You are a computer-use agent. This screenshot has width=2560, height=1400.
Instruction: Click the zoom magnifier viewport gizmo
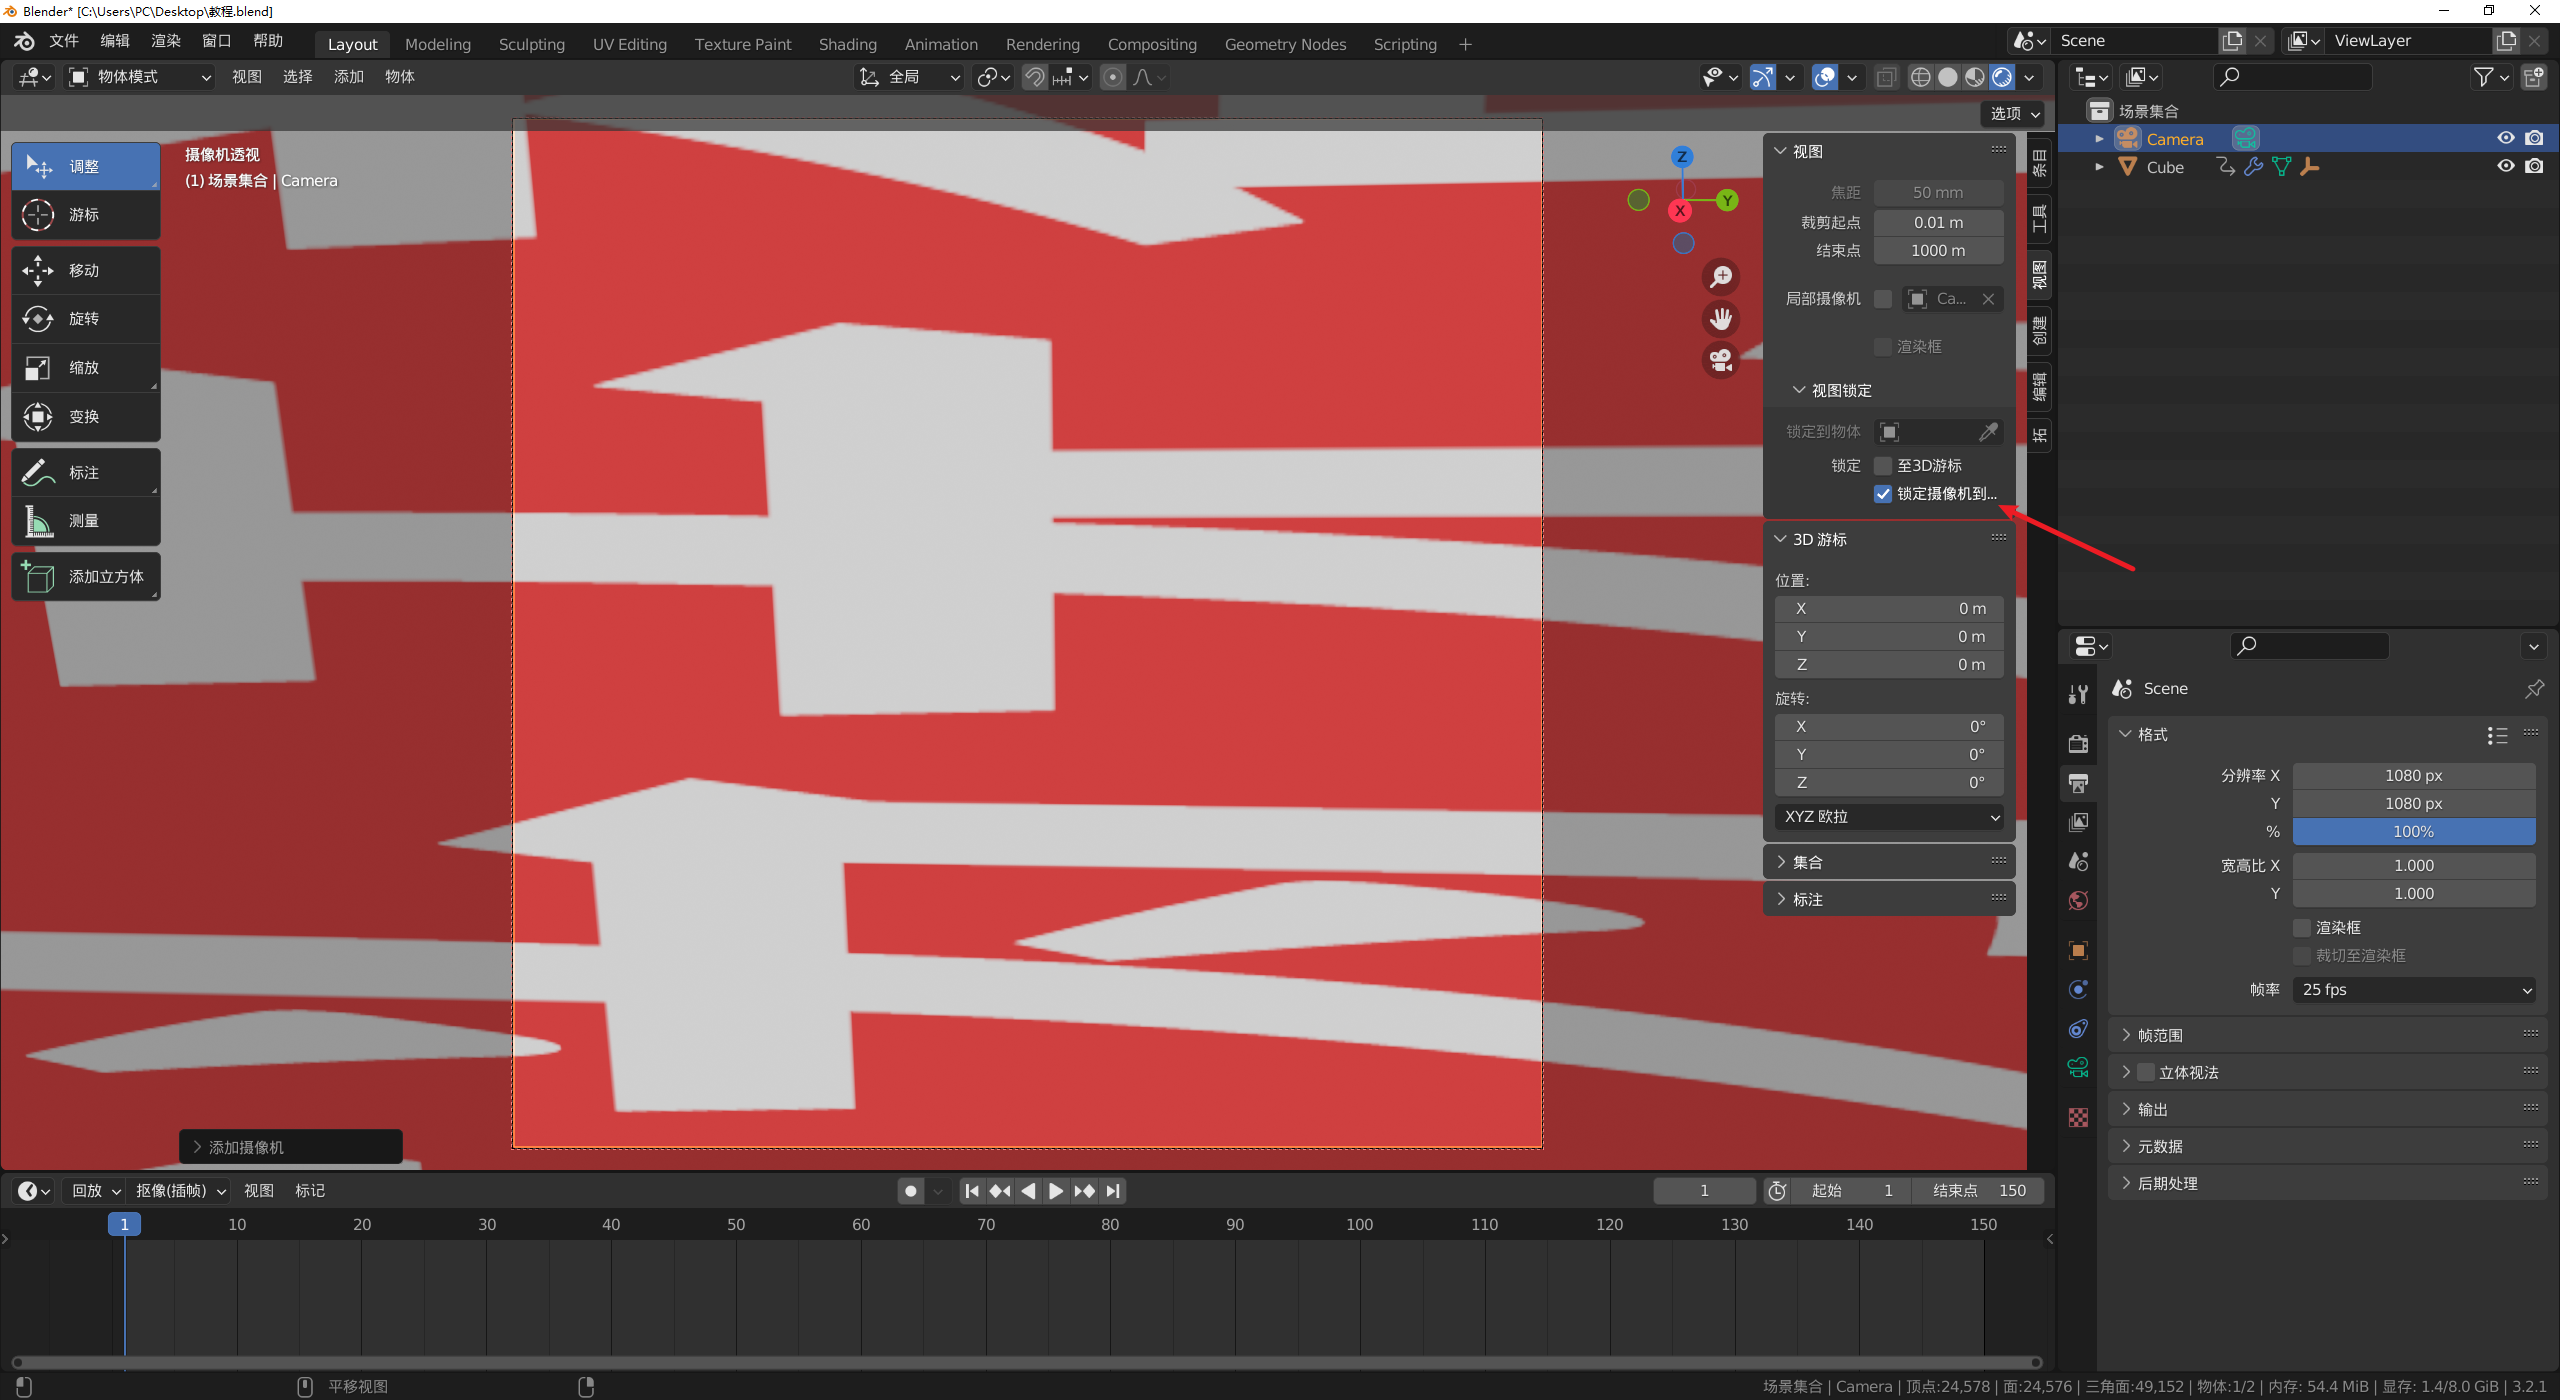pos(1721,277)
